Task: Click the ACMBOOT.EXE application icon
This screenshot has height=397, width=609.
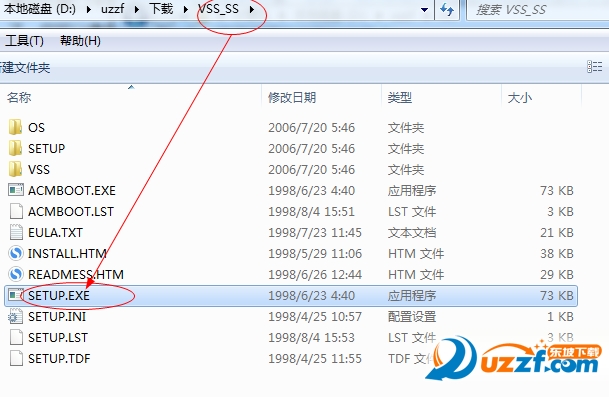Action: click(16, 190)
